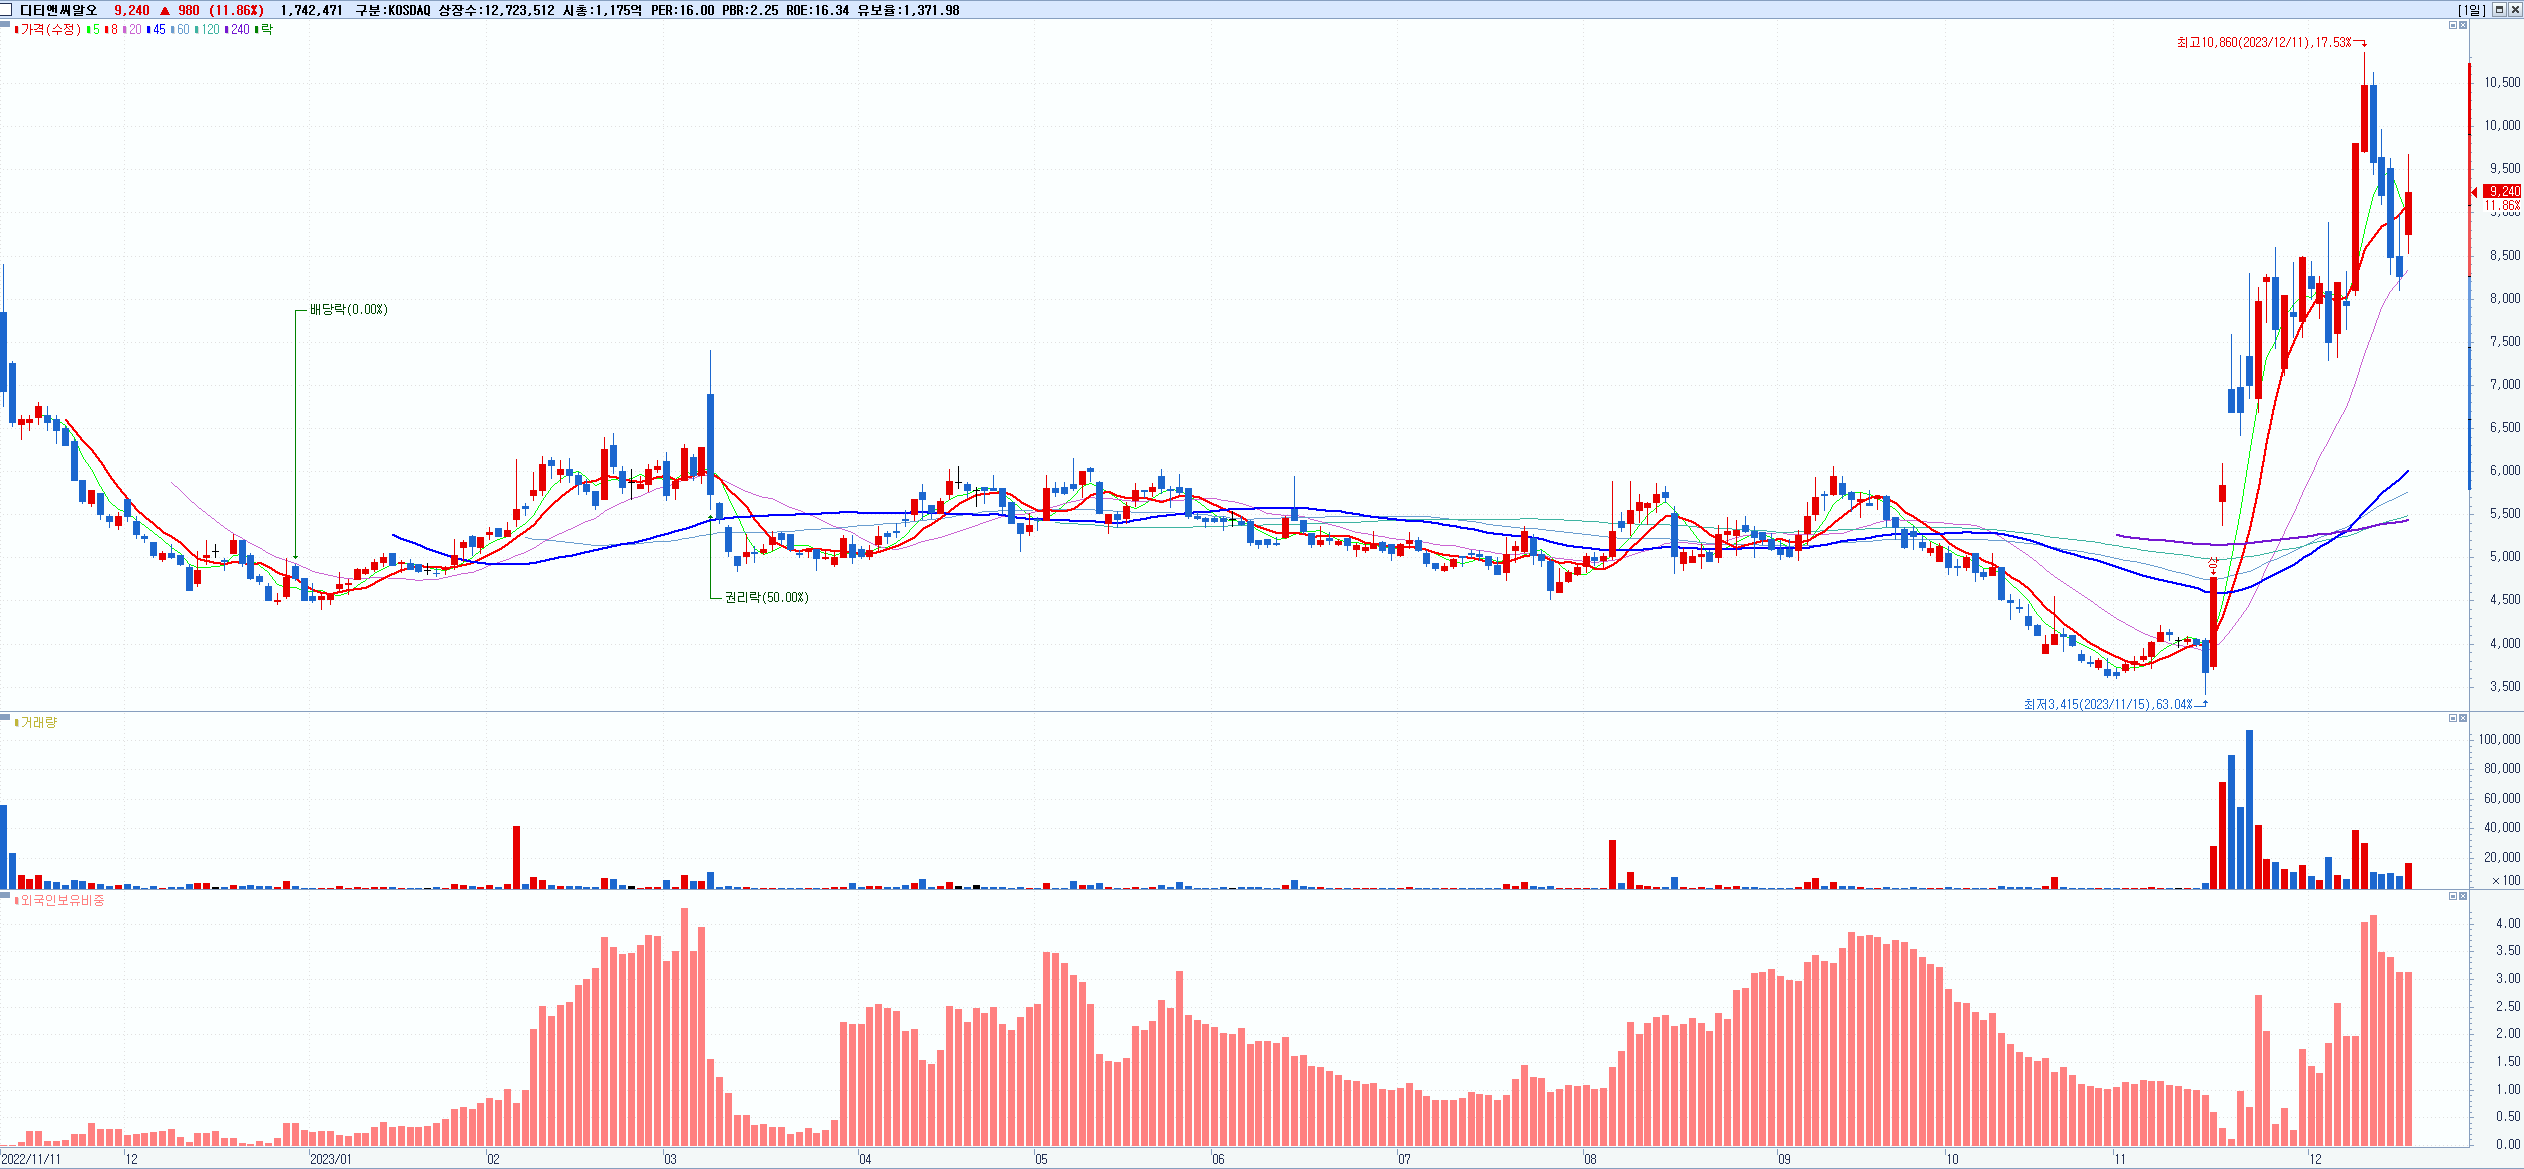
Task: Open the price pane handle at top-left
Action: click(x=5, y=23)
